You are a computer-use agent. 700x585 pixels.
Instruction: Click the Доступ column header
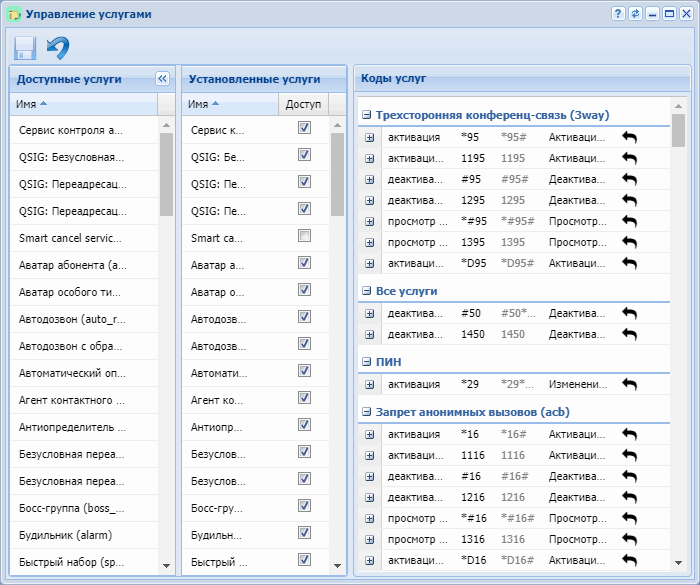[x=303, y=104]
